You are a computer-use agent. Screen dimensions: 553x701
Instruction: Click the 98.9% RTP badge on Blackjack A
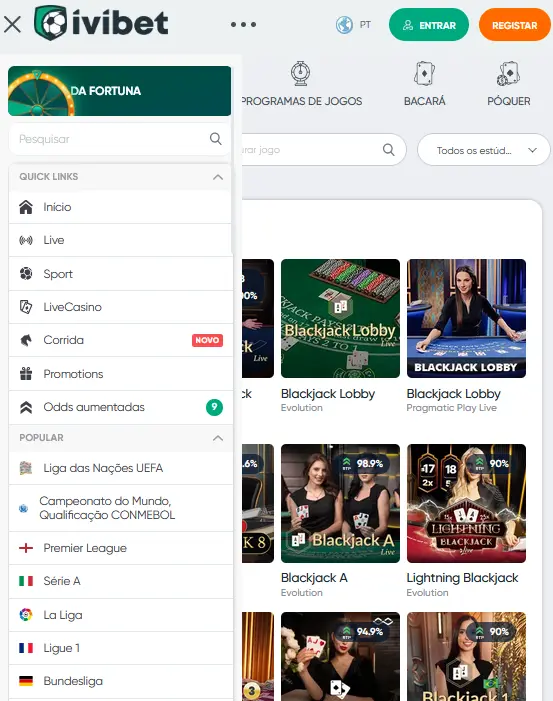click(x=364, y=464)
